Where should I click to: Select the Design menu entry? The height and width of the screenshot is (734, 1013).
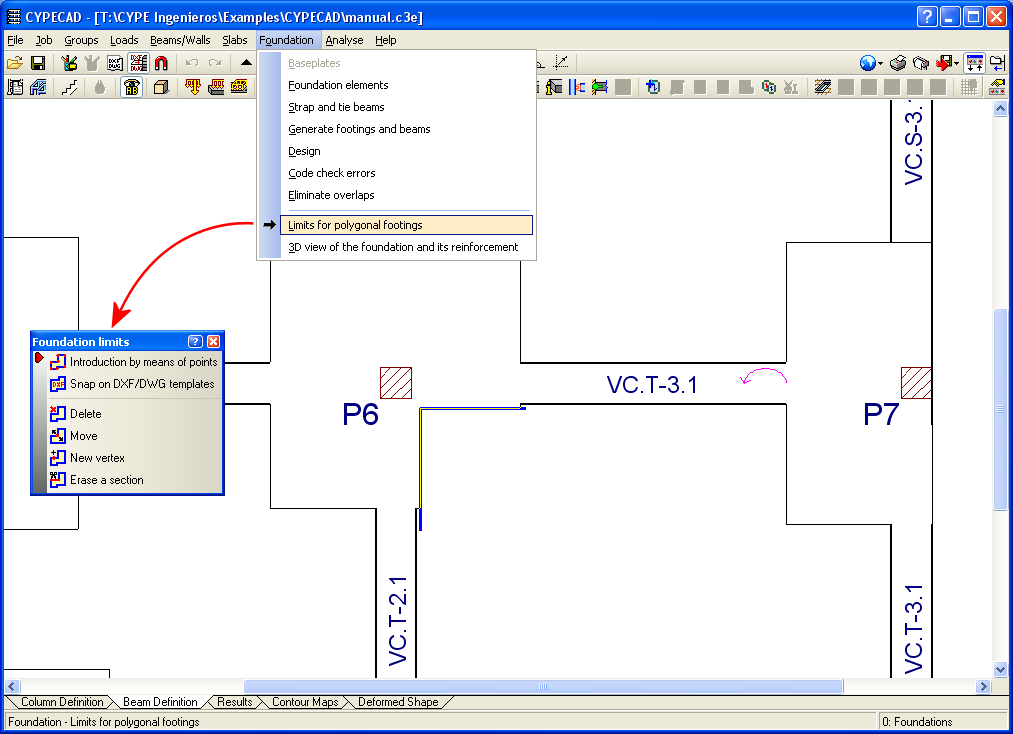[406, 151]
